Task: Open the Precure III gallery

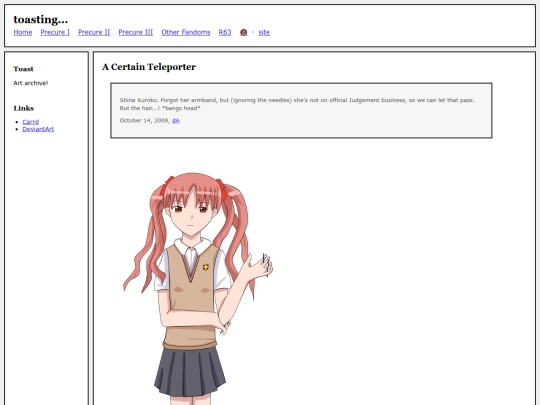Action: [x=136, y=32]
